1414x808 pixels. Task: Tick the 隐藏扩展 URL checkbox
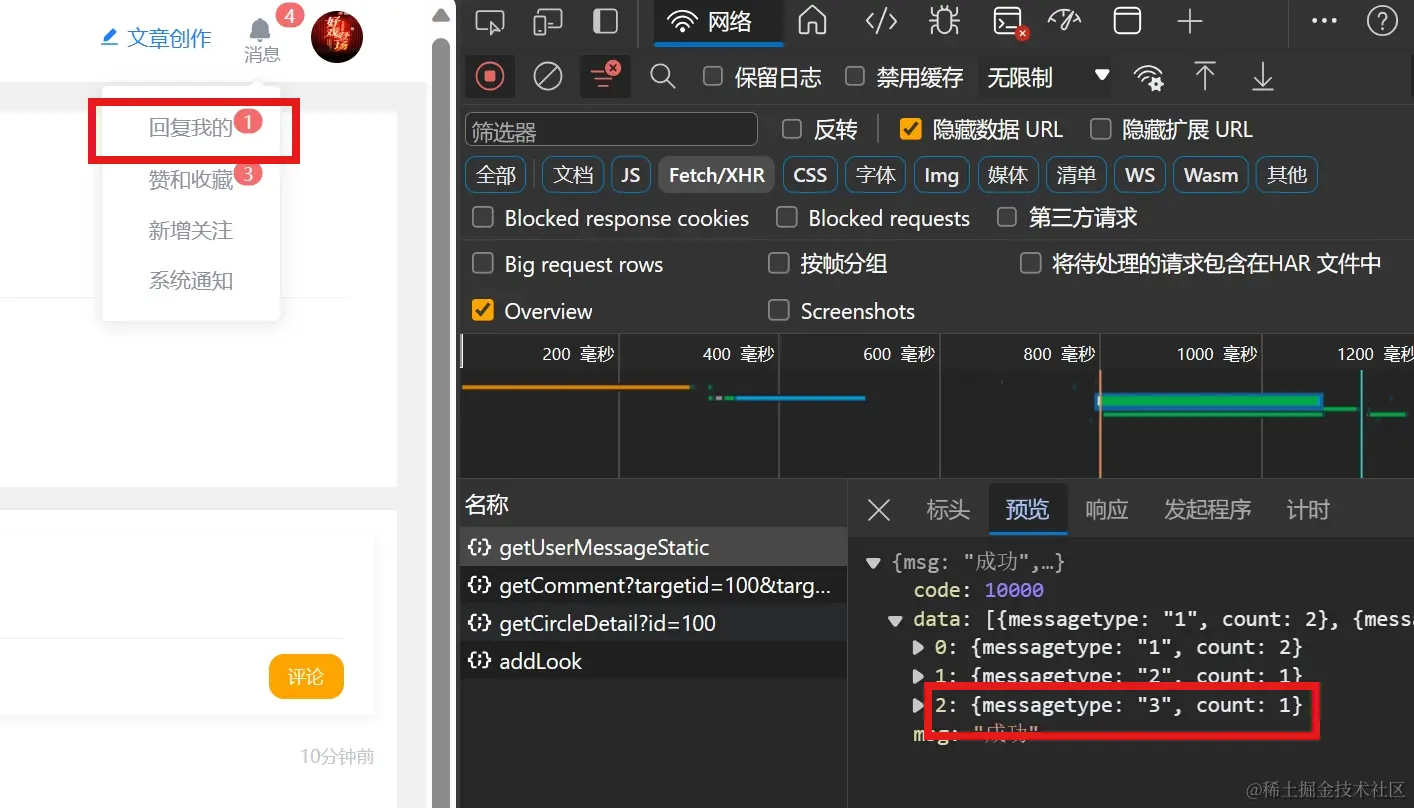(x=1100, y=129)
